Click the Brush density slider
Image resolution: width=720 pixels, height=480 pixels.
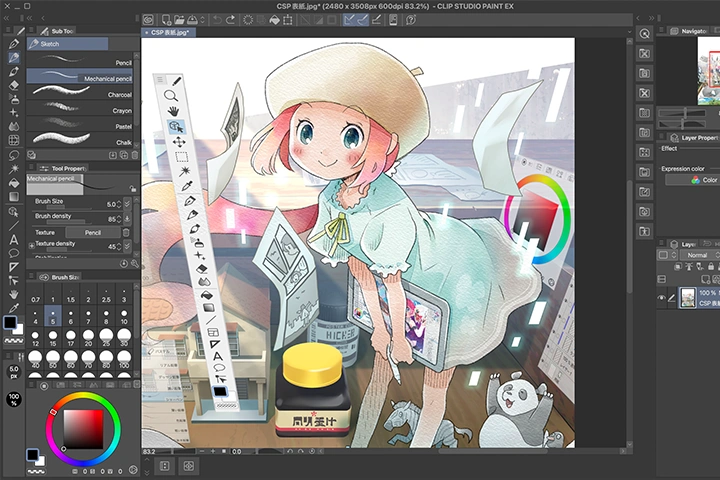[69, 222]
